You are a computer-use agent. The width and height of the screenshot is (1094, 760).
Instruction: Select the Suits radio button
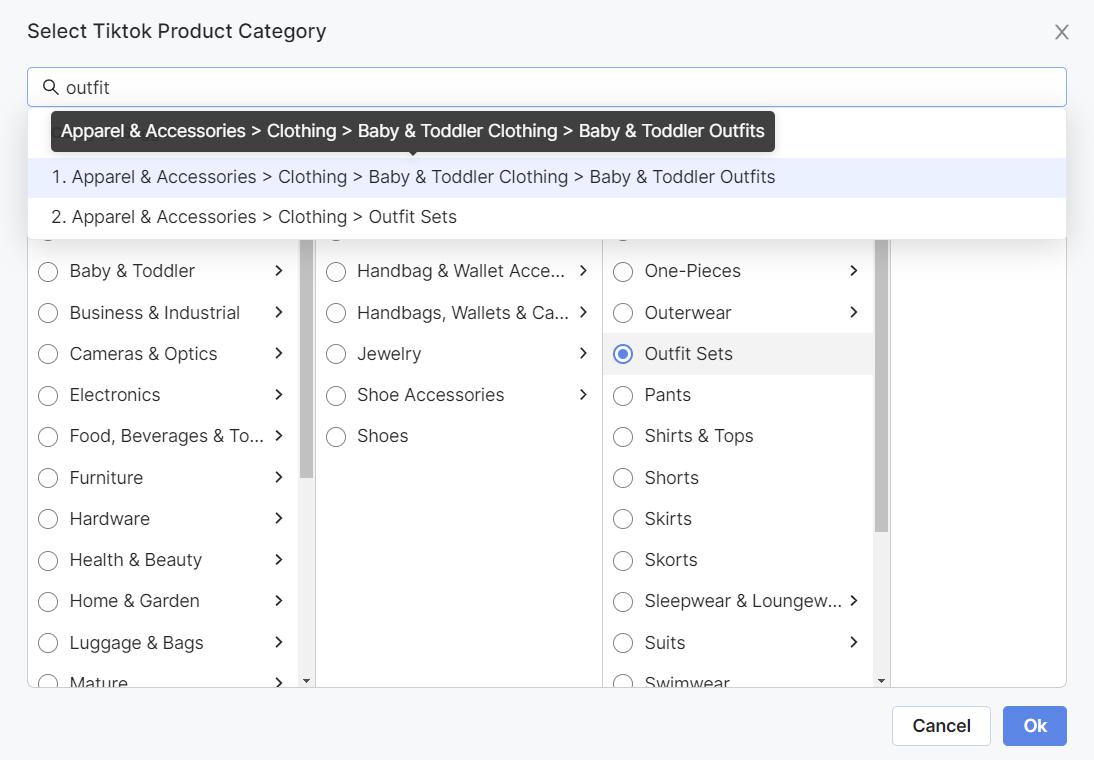click(623, 643)
